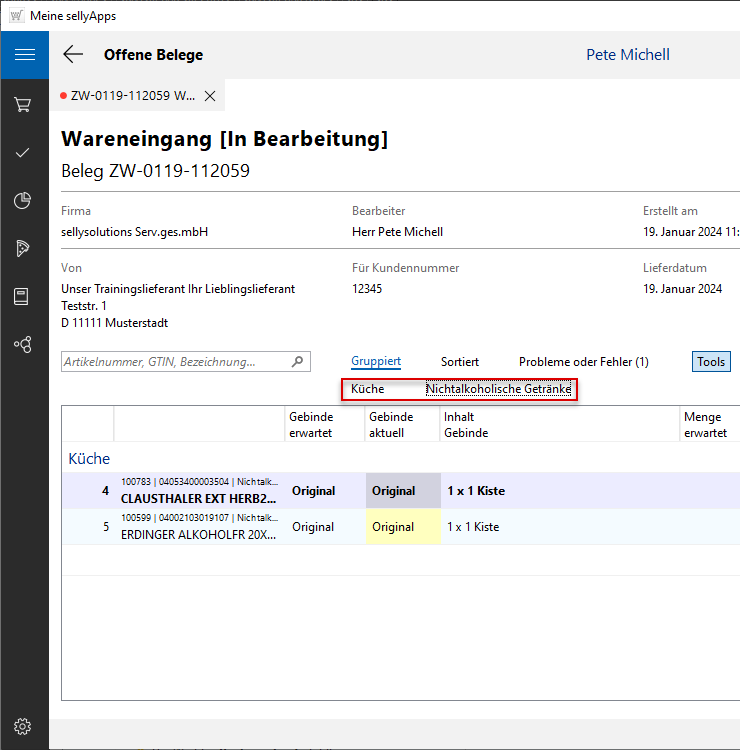Close the ZW-0119-112059 tab

[210, 96]
